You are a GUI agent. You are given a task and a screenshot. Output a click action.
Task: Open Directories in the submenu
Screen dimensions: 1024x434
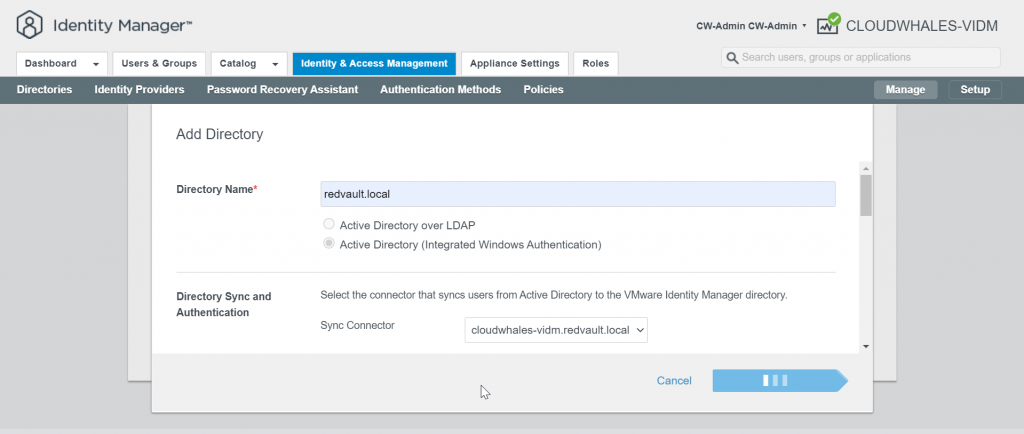pyautogui.click(x=44, y=89)
